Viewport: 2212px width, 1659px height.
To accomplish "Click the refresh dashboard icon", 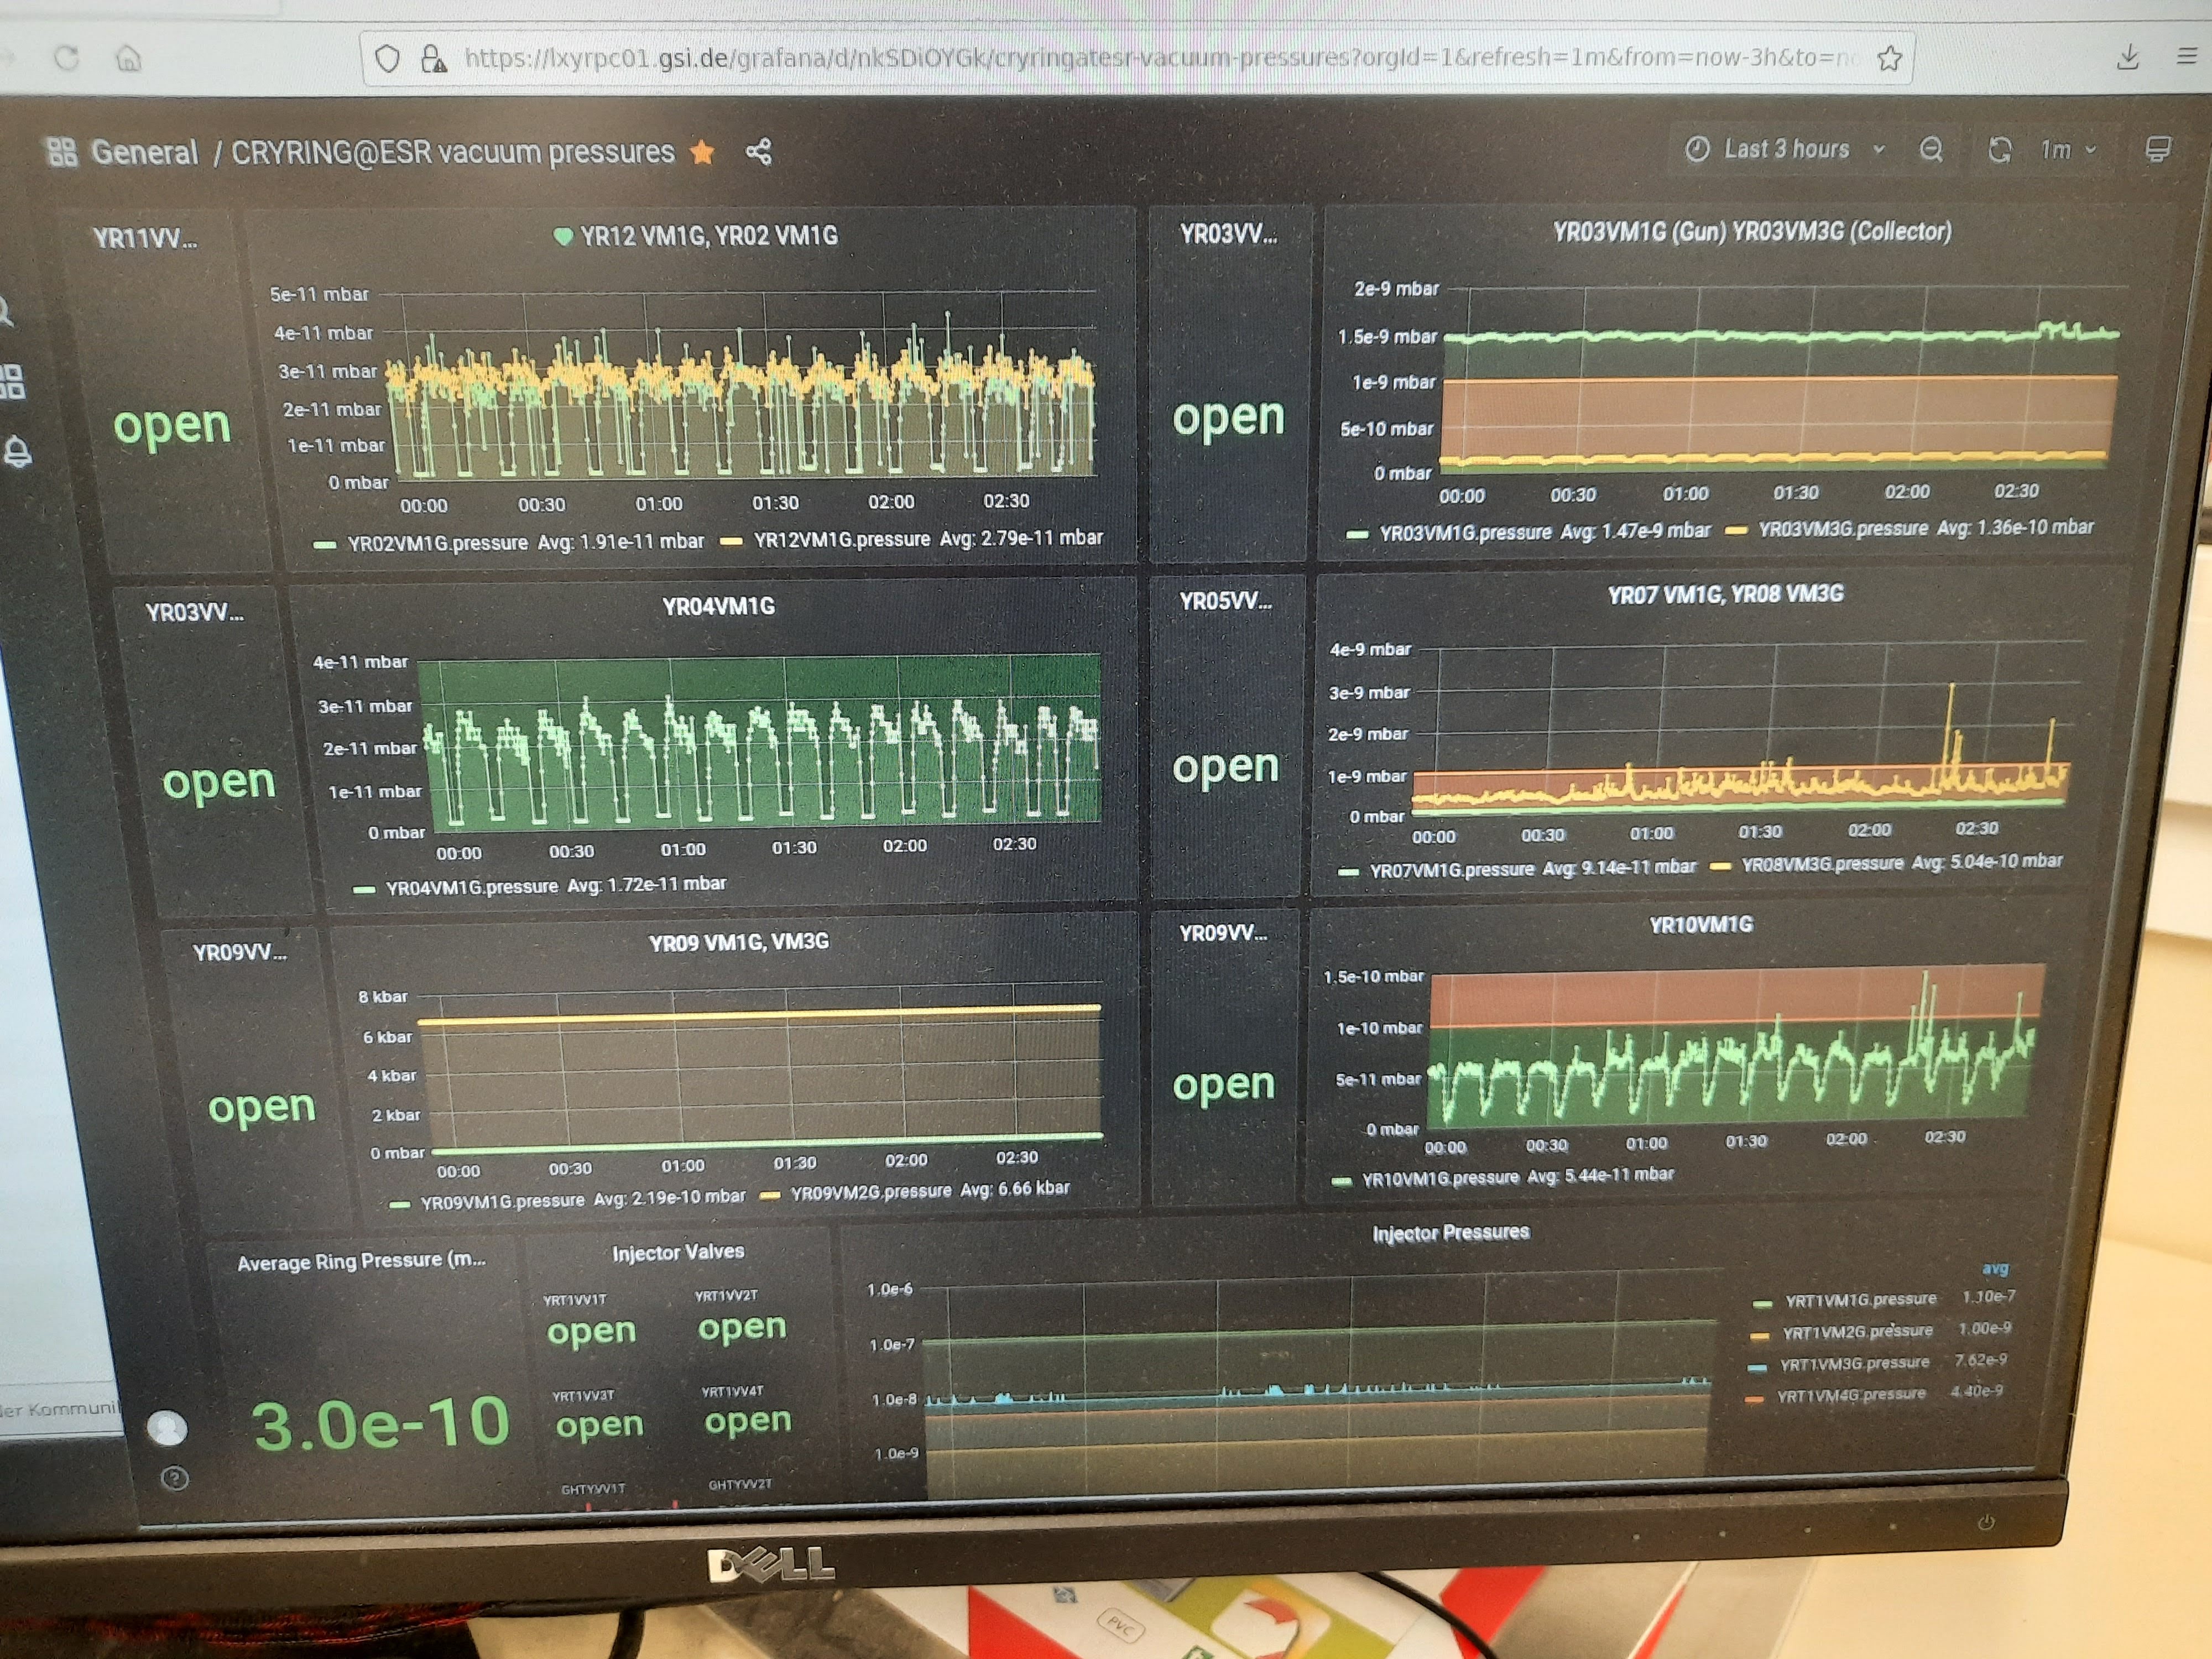I will pos(1999,150).
